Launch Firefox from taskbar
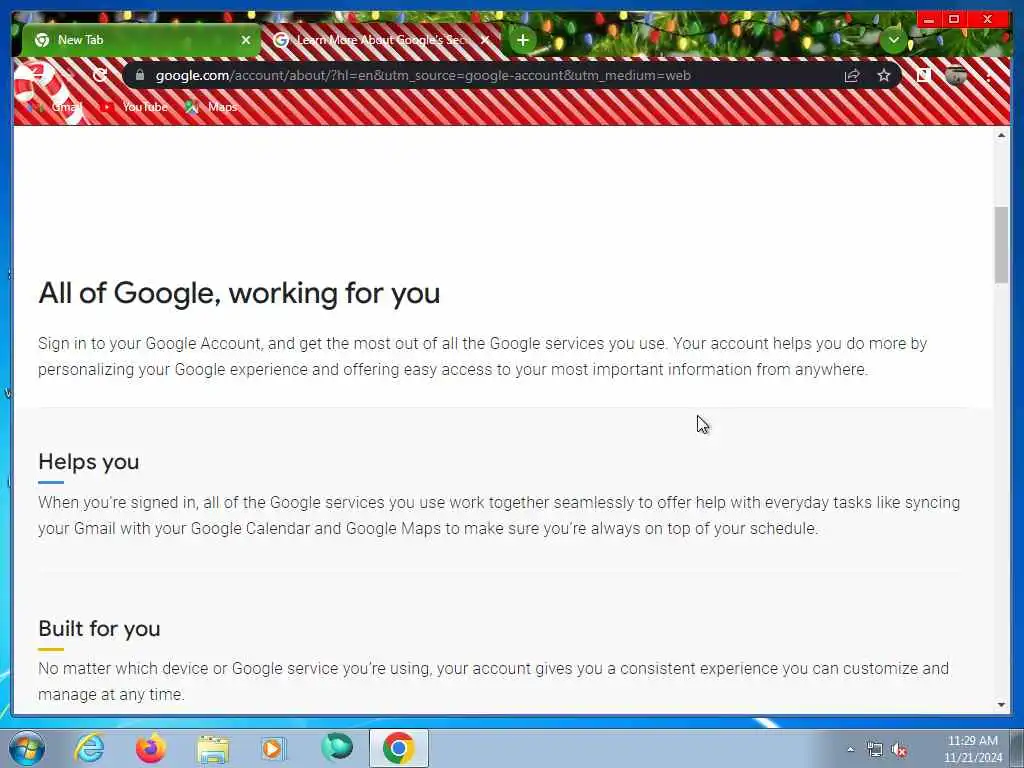Viewport: 1024px width, 768px height. click(151, 748)
